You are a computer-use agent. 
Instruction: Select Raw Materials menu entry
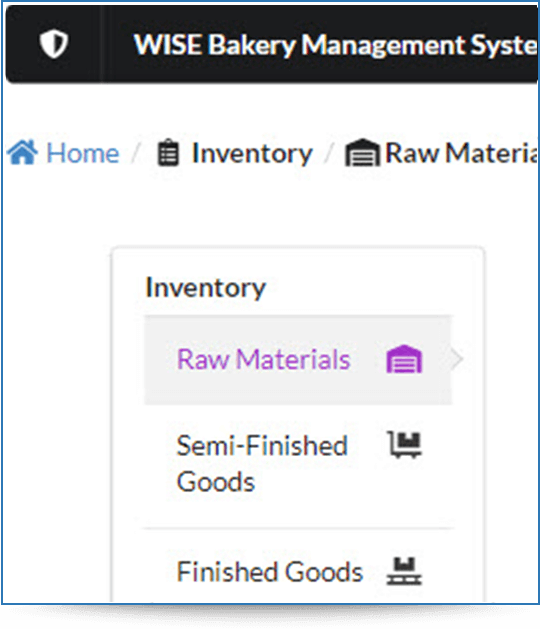[264, 359]
